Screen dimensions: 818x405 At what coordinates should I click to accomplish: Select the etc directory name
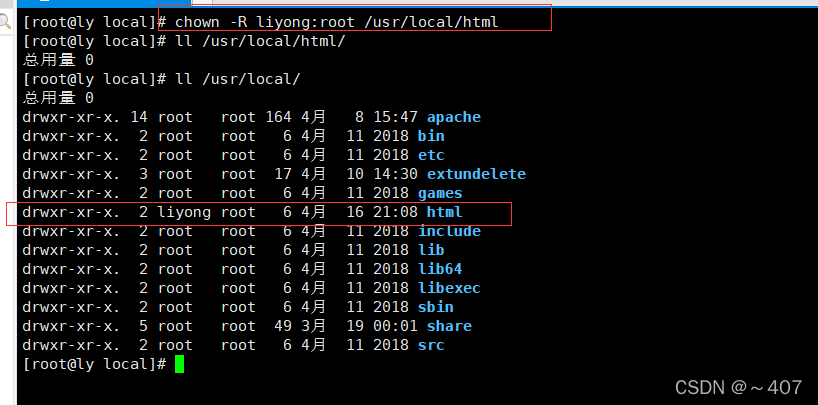(431, 155)
